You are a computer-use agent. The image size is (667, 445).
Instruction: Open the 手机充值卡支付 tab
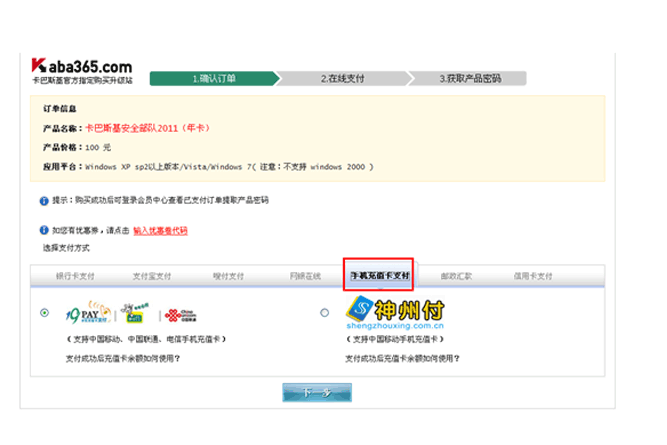[380, 276]
